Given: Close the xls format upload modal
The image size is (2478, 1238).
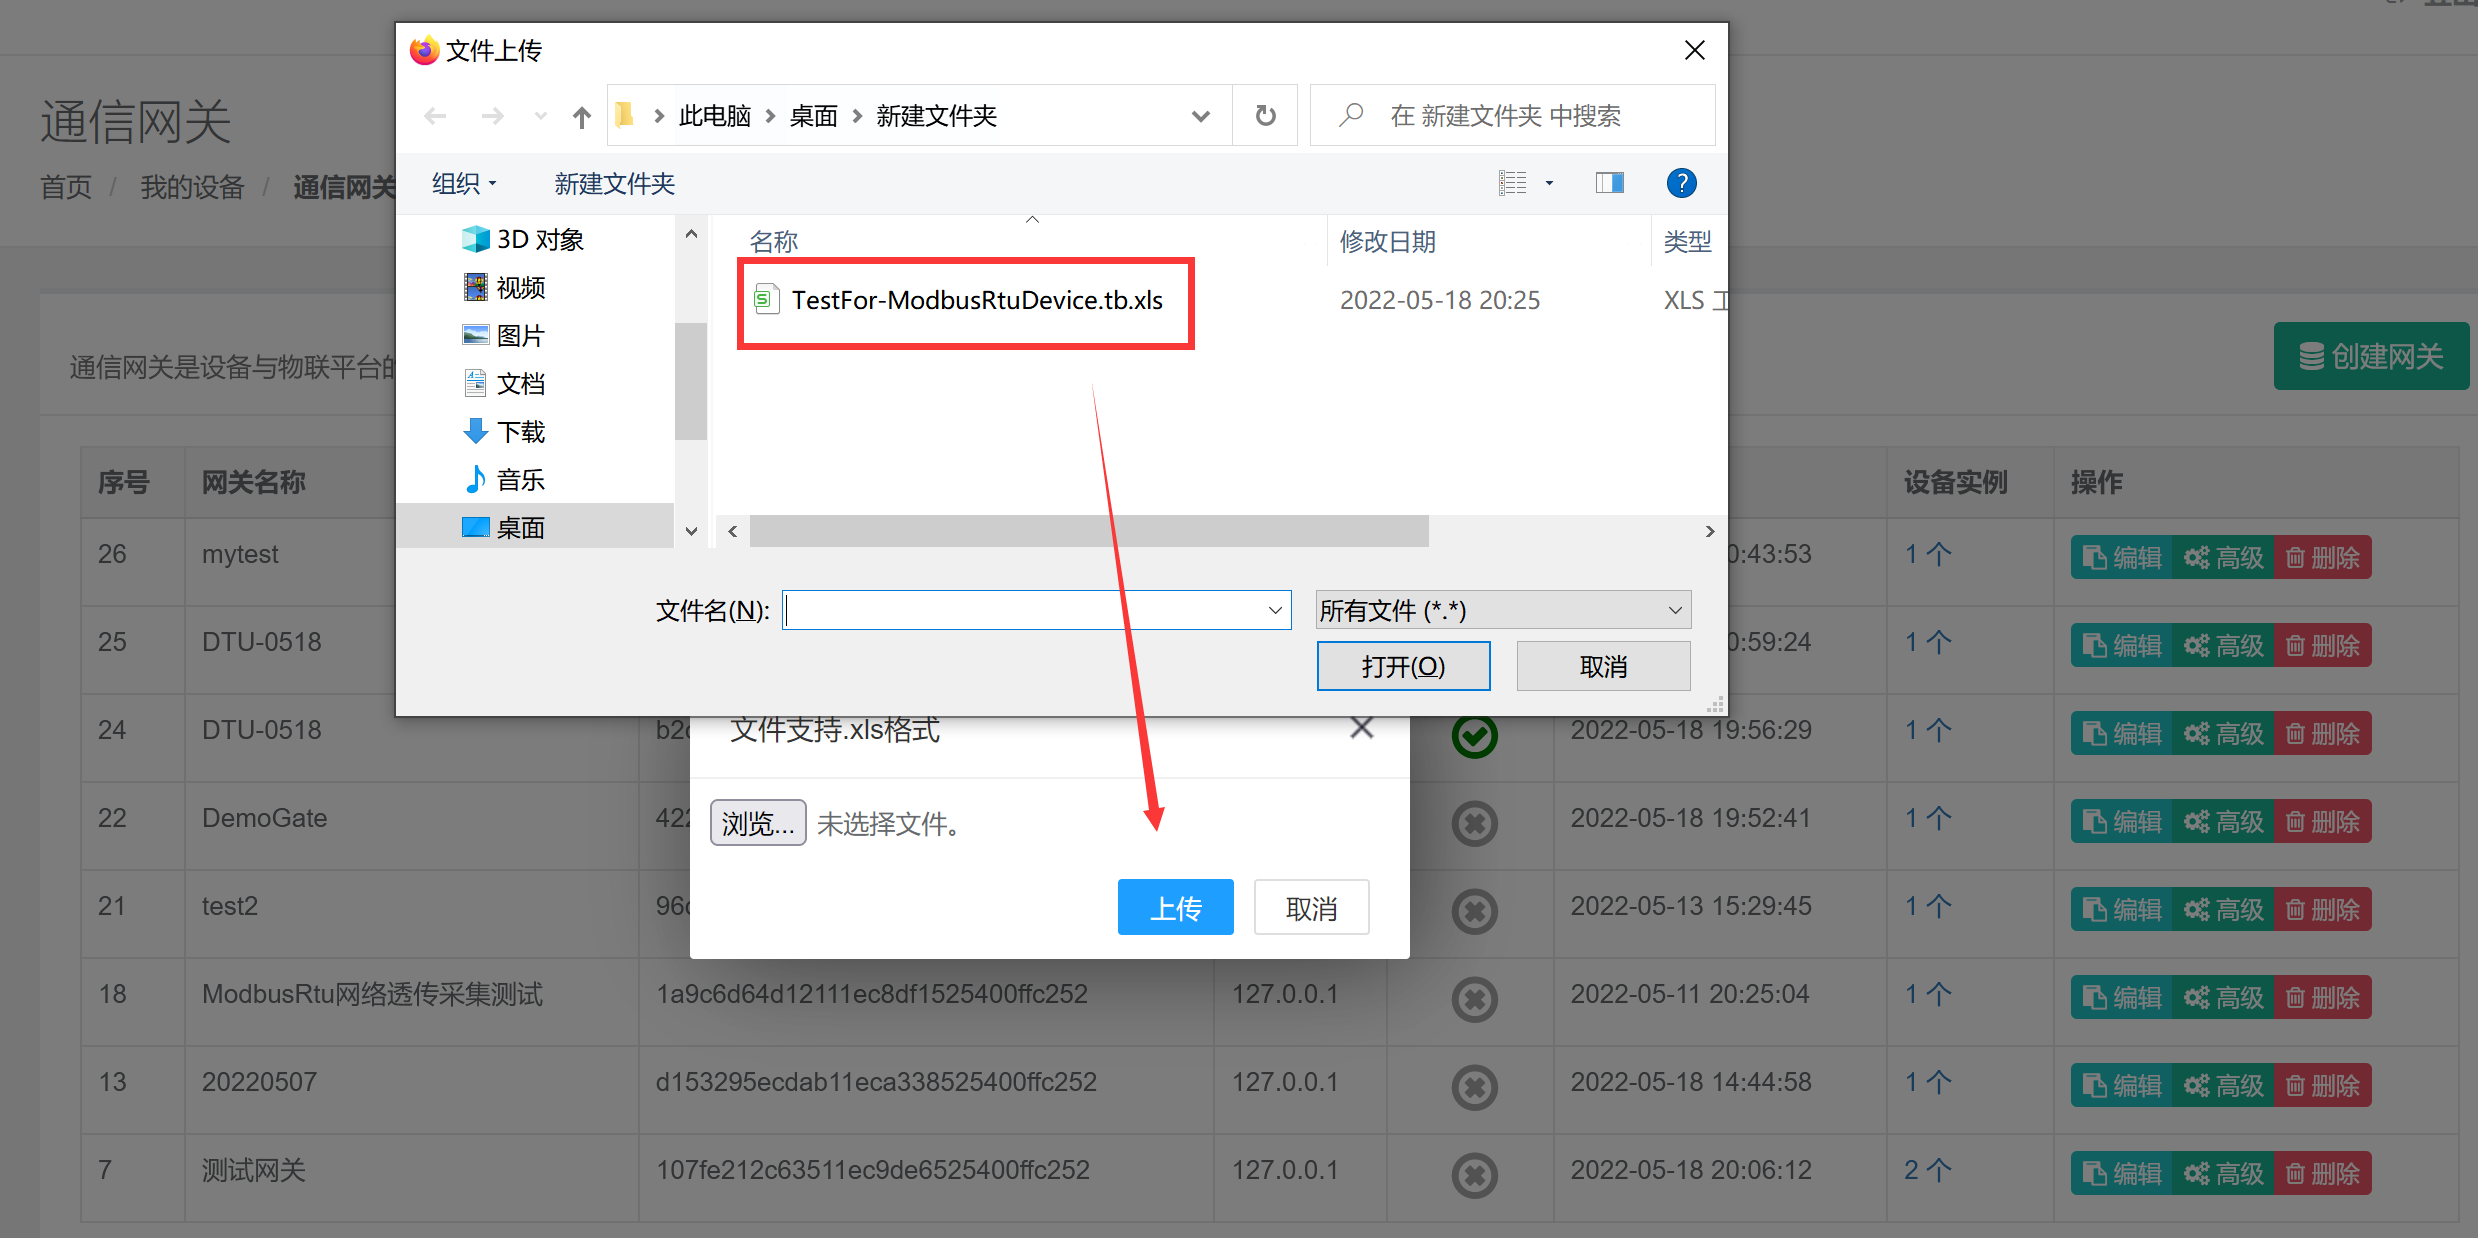Looking at the screenshot, I should (x=1361, y=728).
